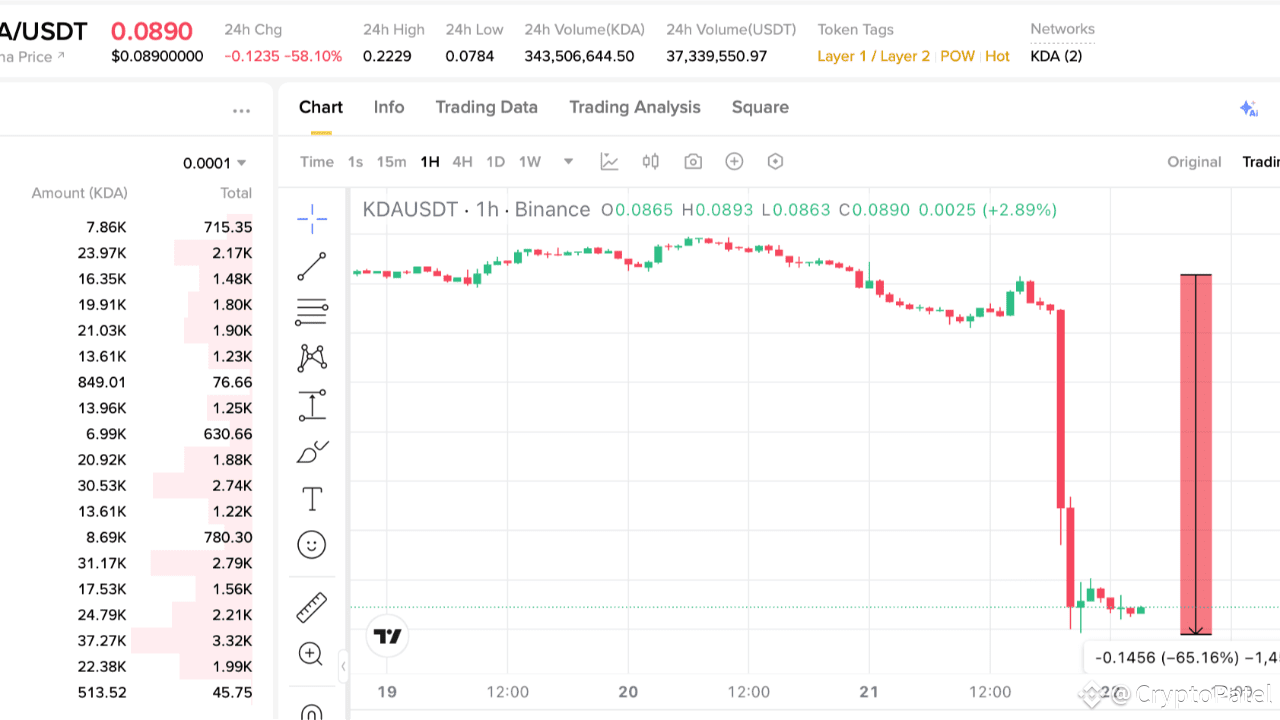Select the 1W time interval
Screen dimensions: 1280x720
pyautogui.click(x=529, y=162)
